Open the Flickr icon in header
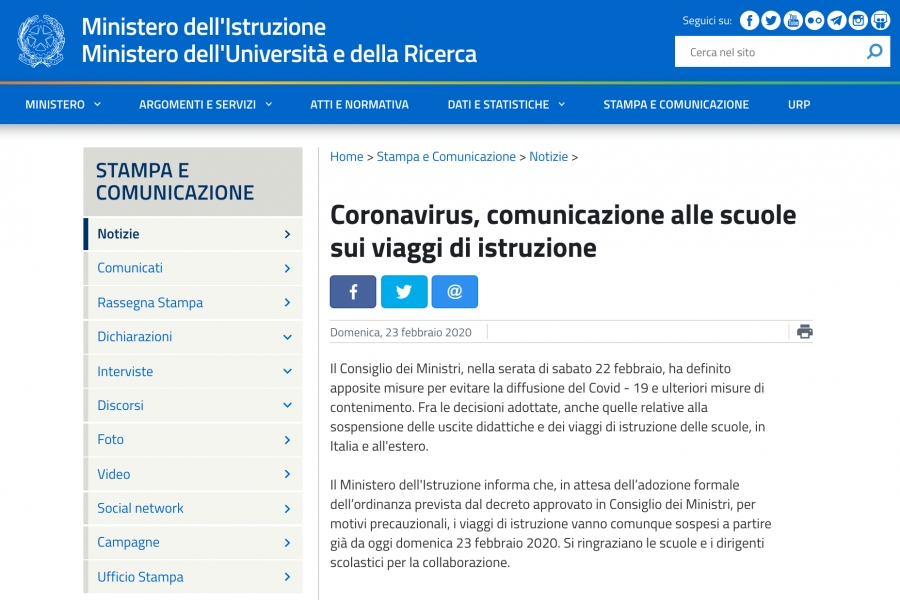Image resolution: width=900 pixels, height=600 pixels. tap(815, 20)
